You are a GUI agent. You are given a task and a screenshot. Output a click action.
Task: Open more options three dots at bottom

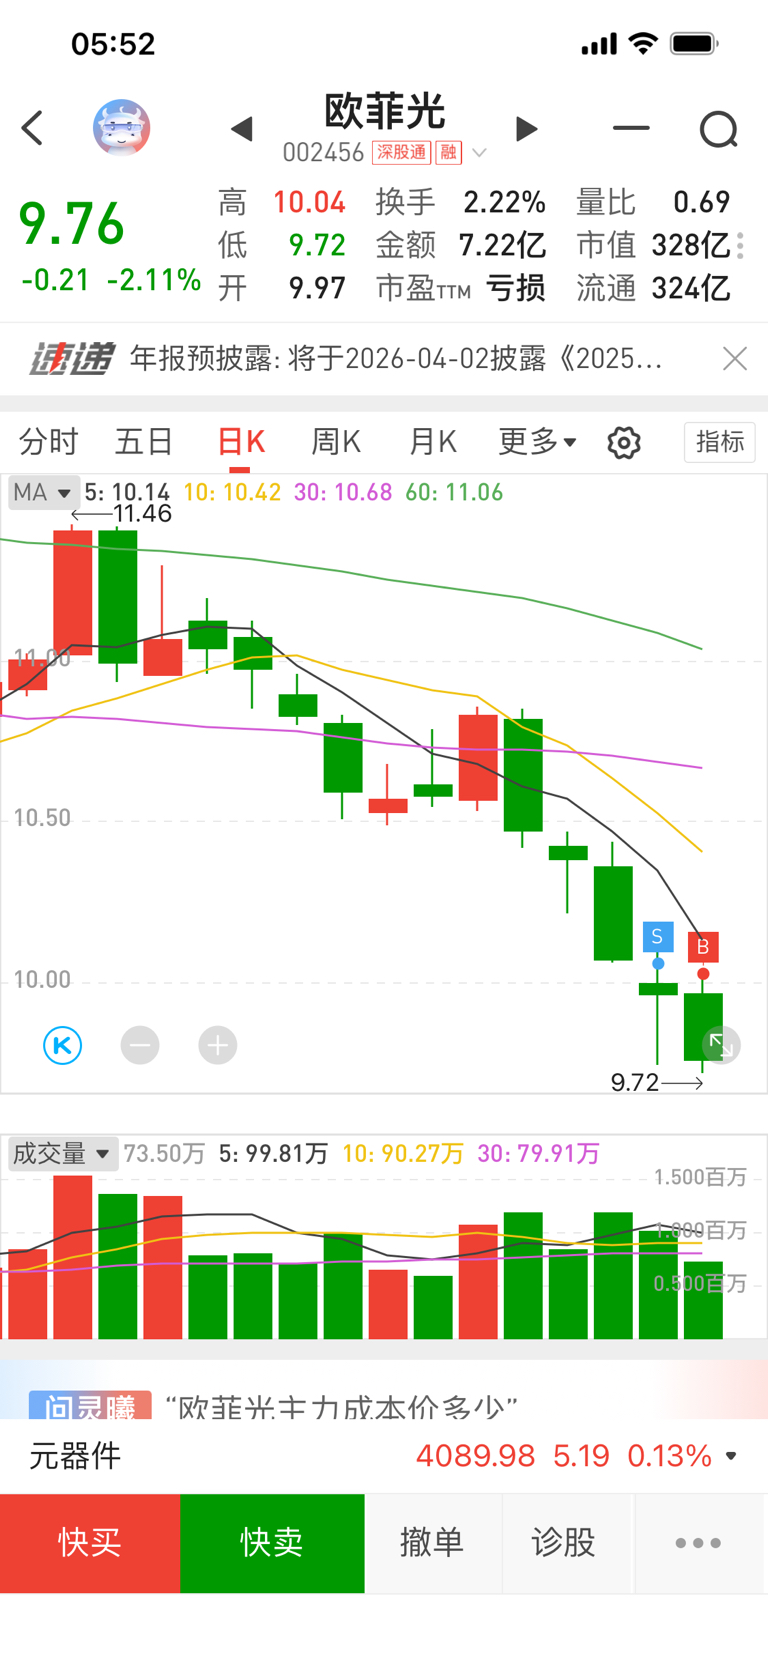coord(698,1543)
